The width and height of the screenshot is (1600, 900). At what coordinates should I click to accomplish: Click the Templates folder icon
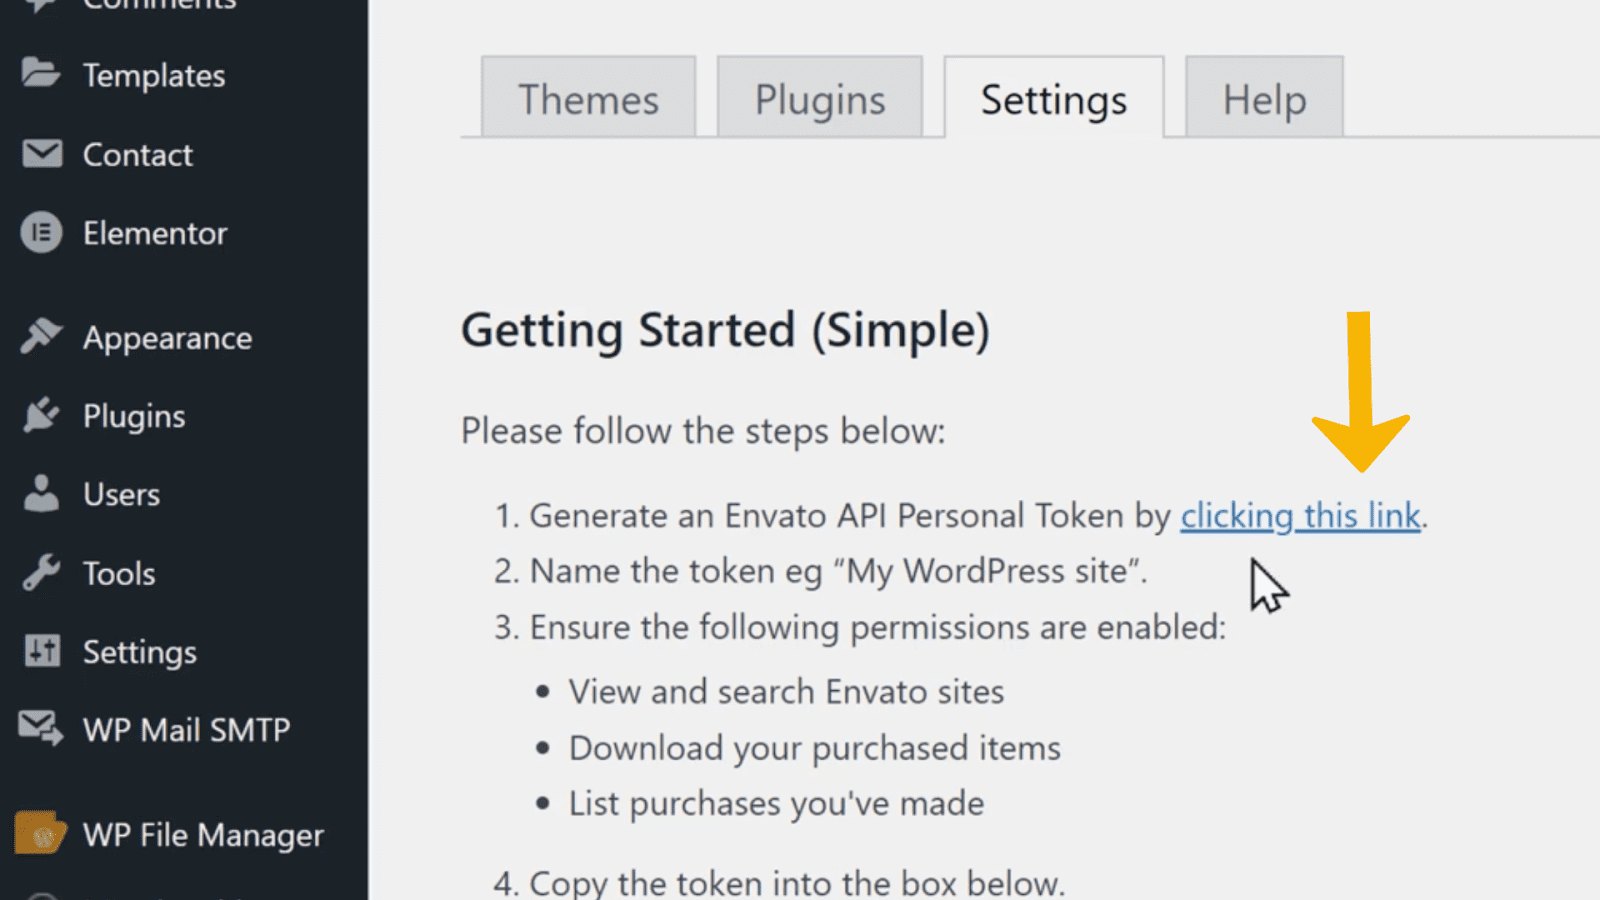coord(41,73)
